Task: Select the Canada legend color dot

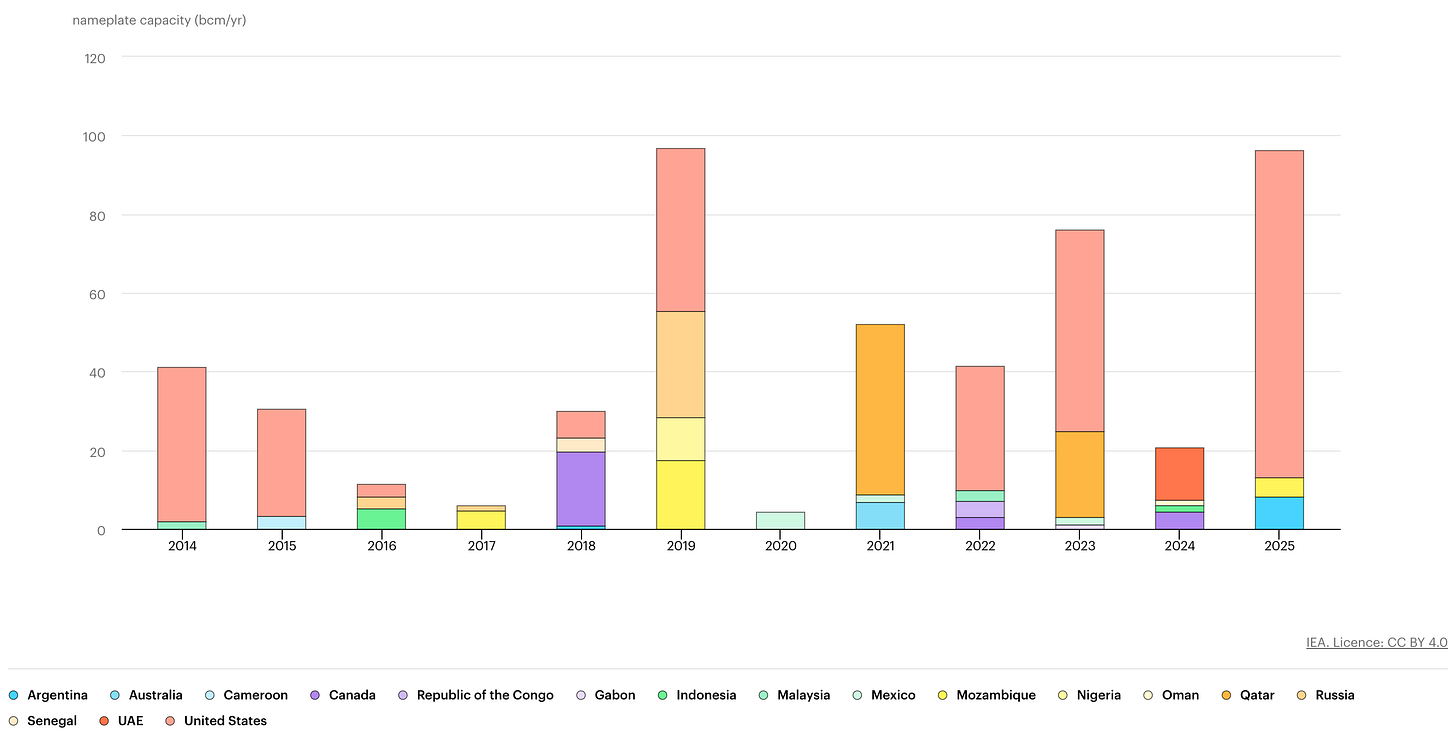Action: tap(315, 694)
